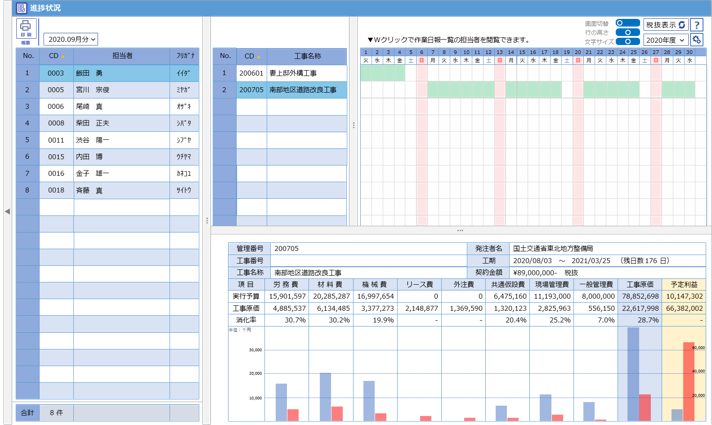Click the 税抜表示 button
This screenshot has width=712, height=425.
(665, 25)
